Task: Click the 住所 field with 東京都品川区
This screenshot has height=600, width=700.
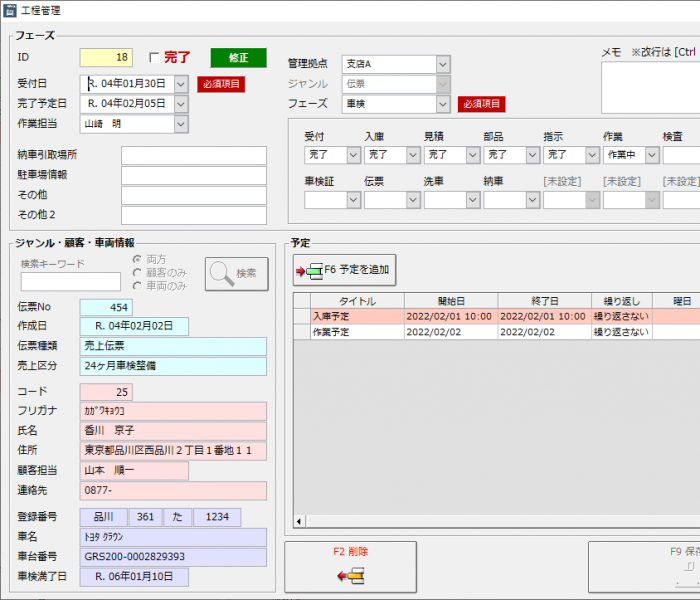Action: tap(173, 451)
